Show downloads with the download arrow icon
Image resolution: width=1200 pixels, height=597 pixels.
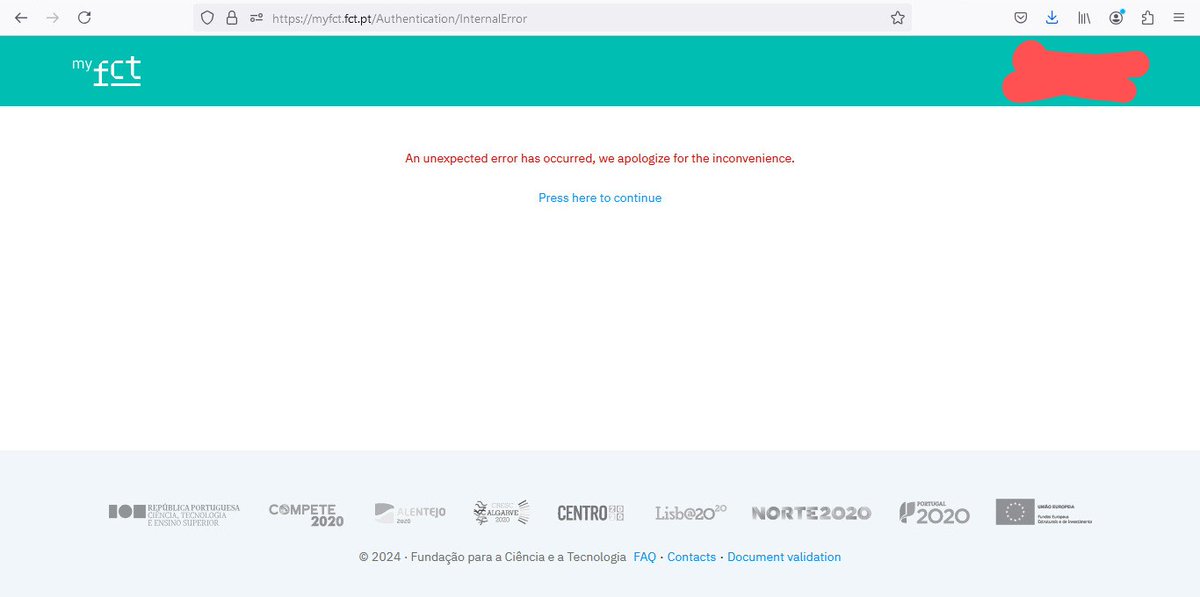point(1052,18)
